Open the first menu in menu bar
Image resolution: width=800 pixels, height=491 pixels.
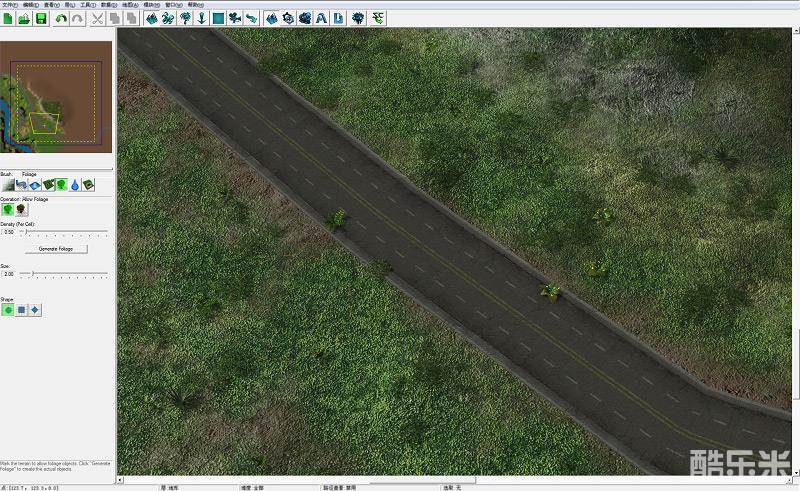[x=10, y=4]
